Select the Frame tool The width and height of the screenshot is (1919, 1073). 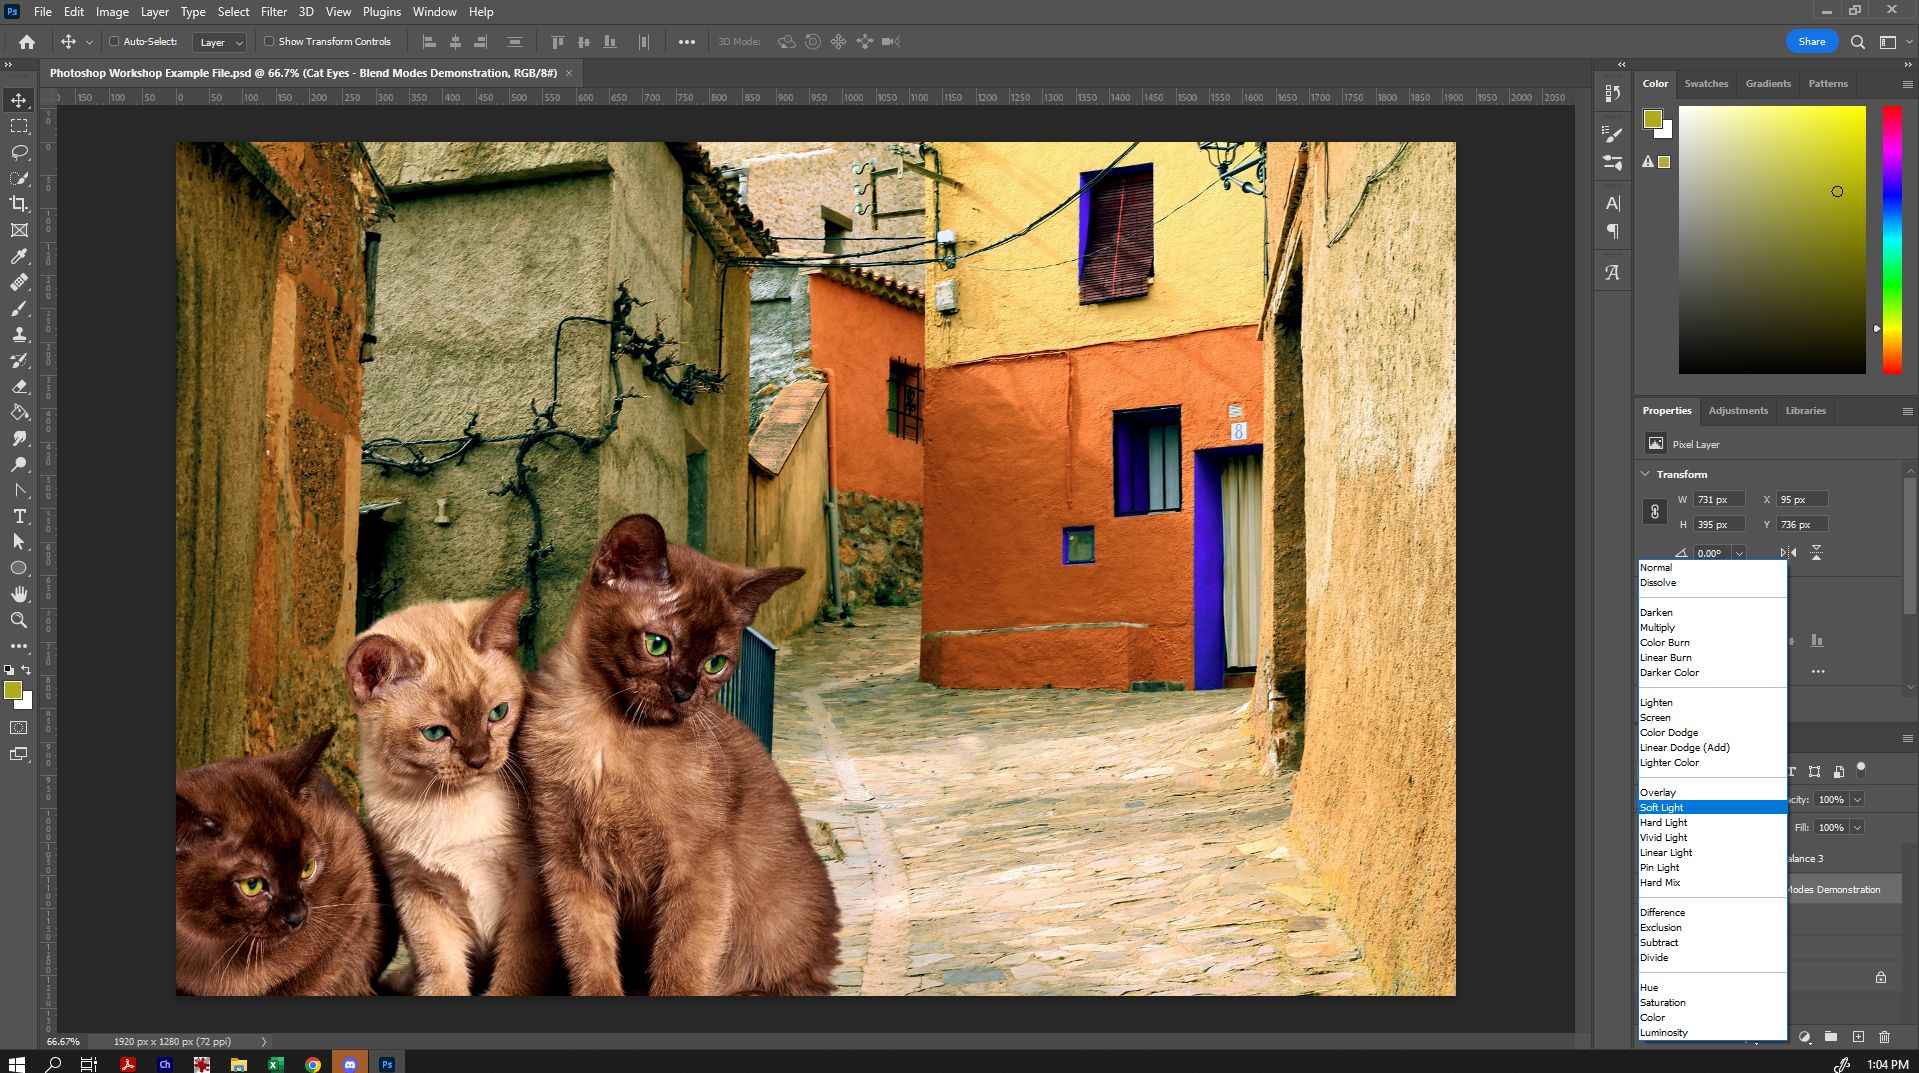click(19, 230)
